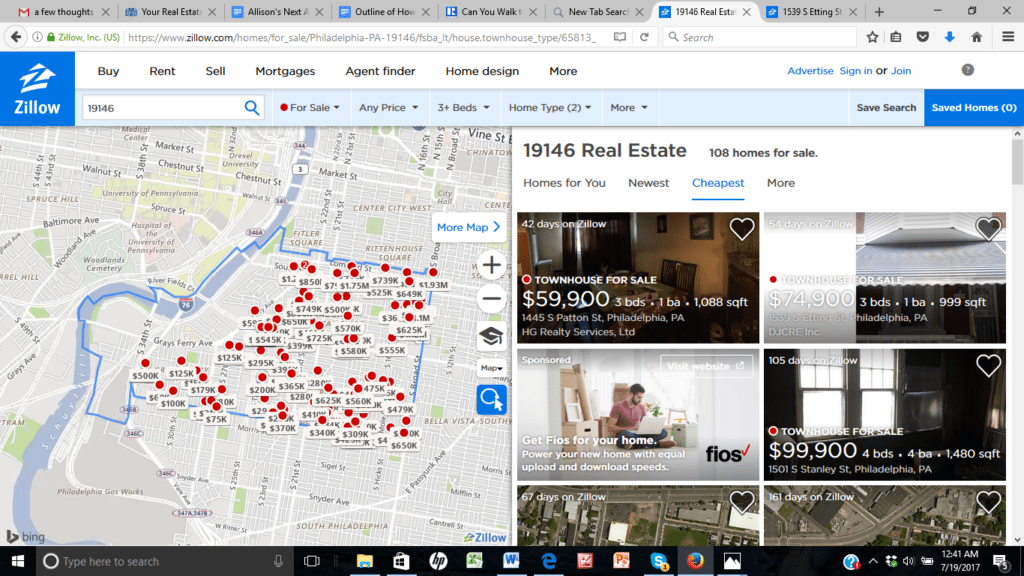Click the magnifier search icon in location box
This screenshot has height=576, width=1024.
pyautogui.click(x=251, y=108)
